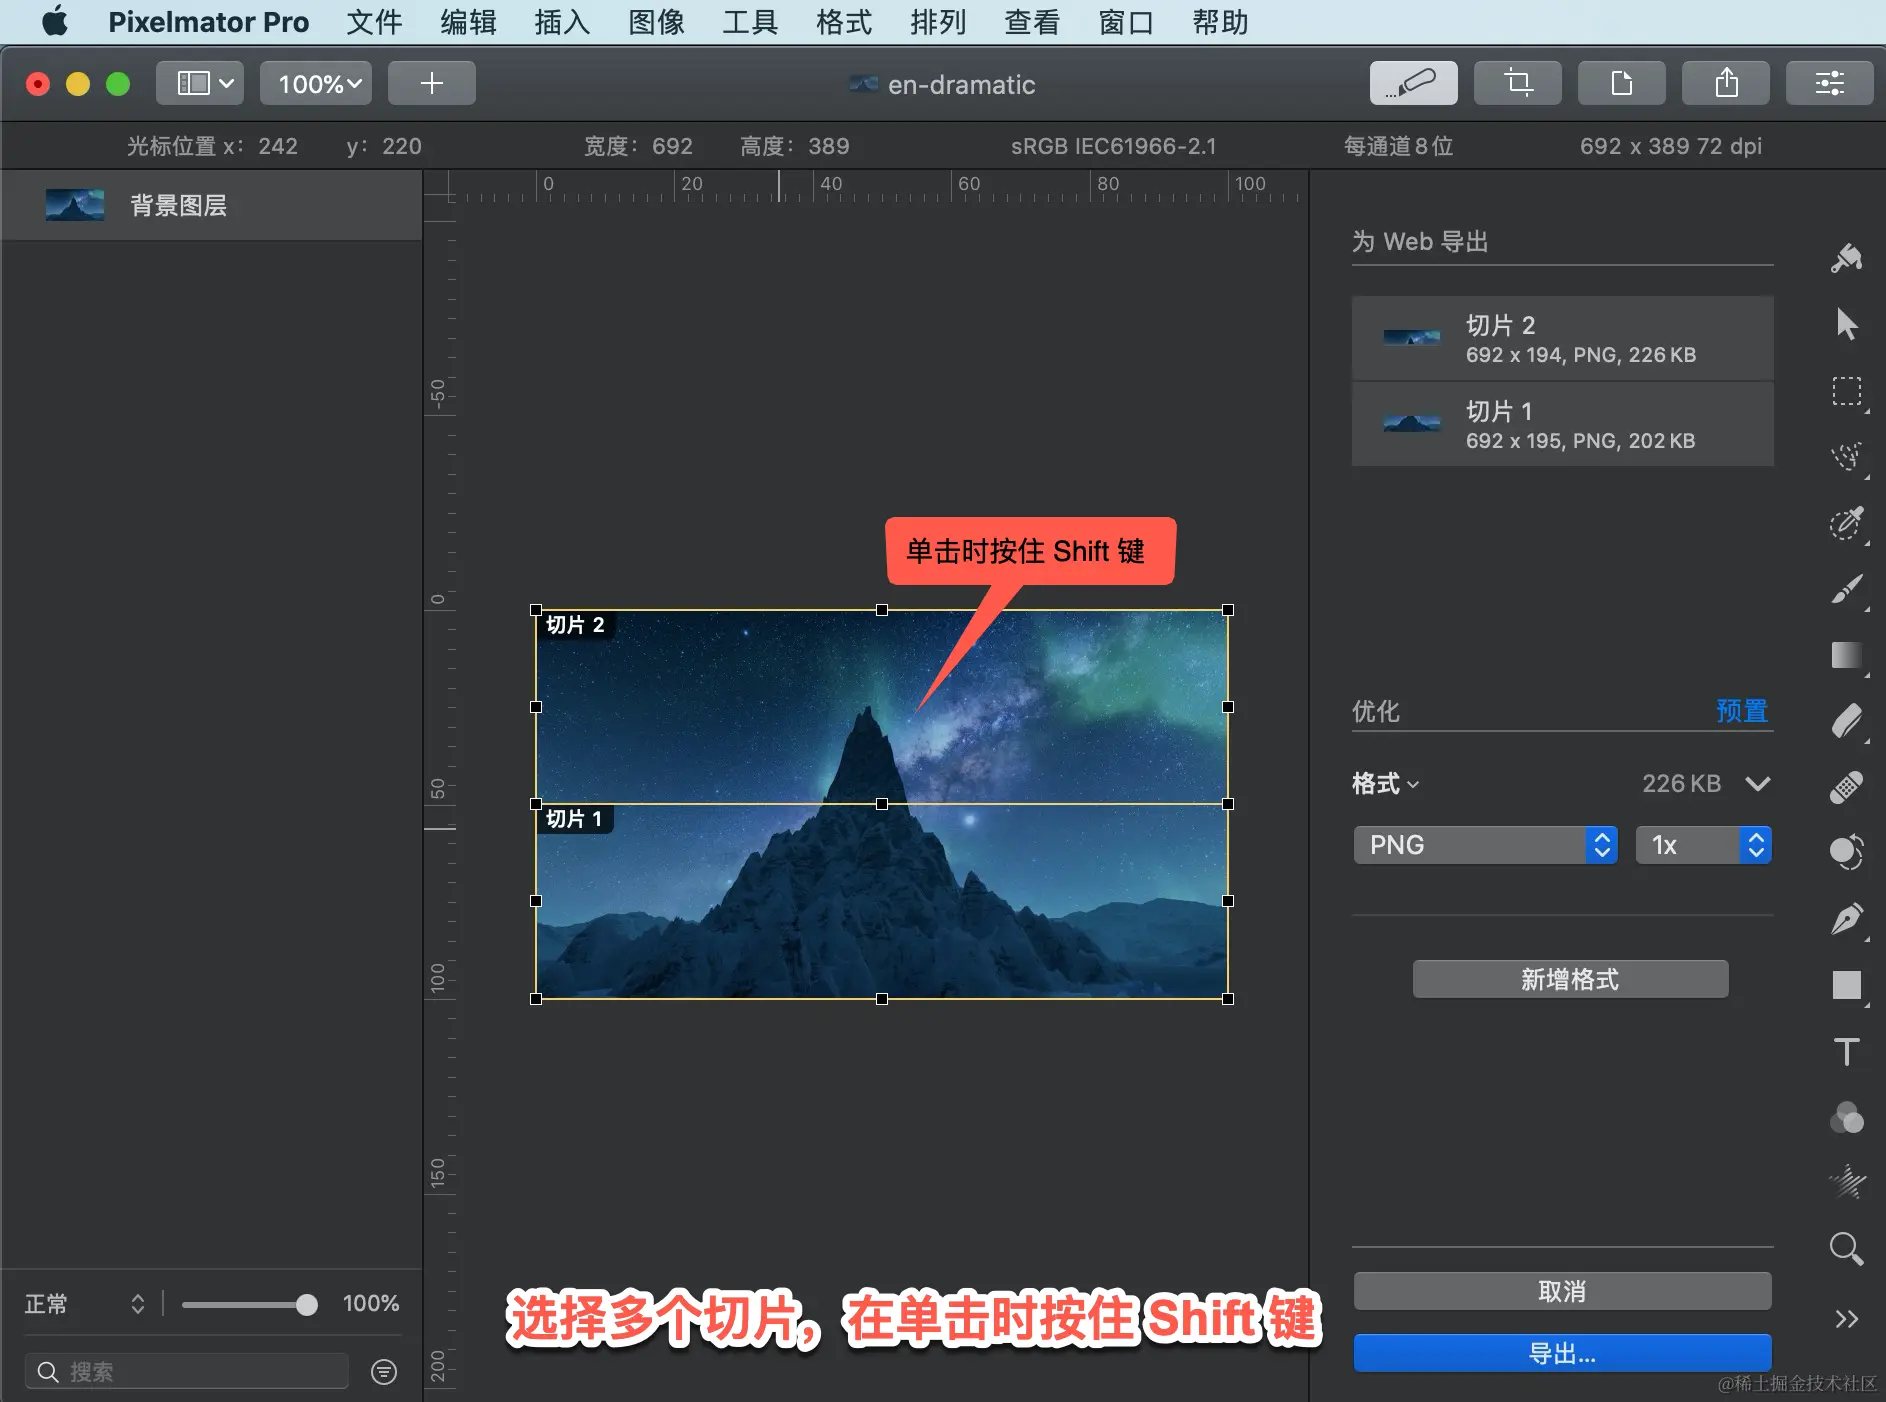Screen dimensions: 1886x1402
Task: Click the 692 x 389 72 dpi text
Action: point(1670,146)
